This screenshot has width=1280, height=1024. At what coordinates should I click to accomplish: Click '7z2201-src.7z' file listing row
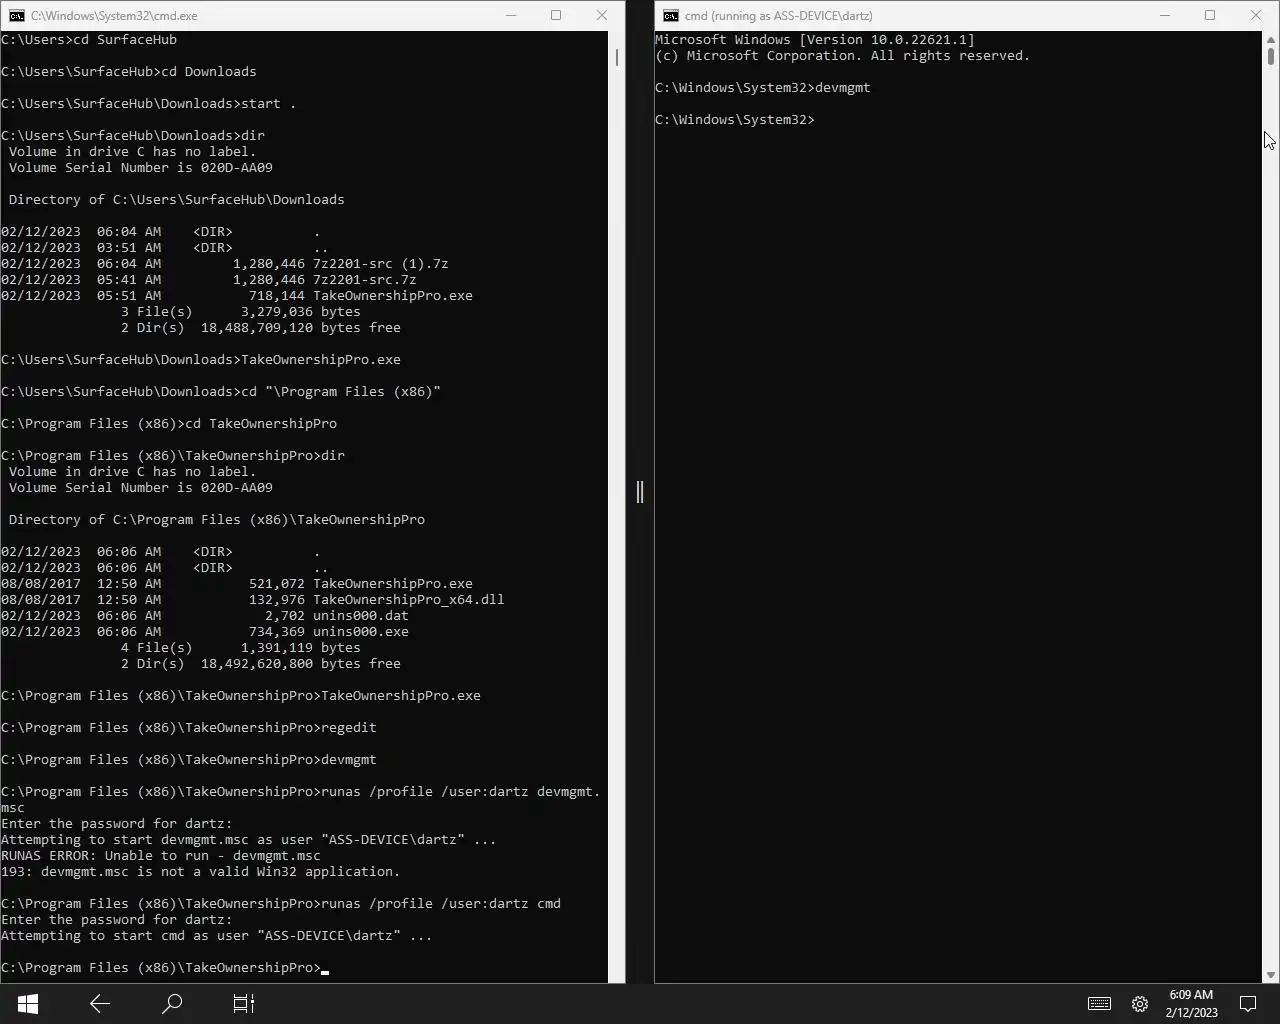pos(208,279)
